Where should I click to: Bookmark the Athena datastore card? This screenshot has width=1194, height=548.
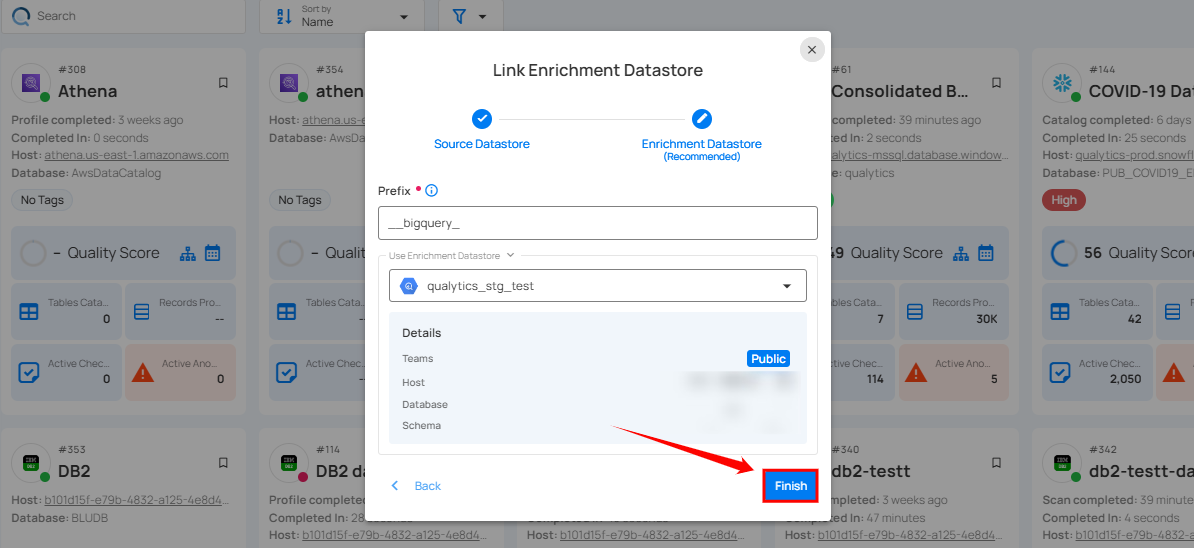(x=223, y=82)
